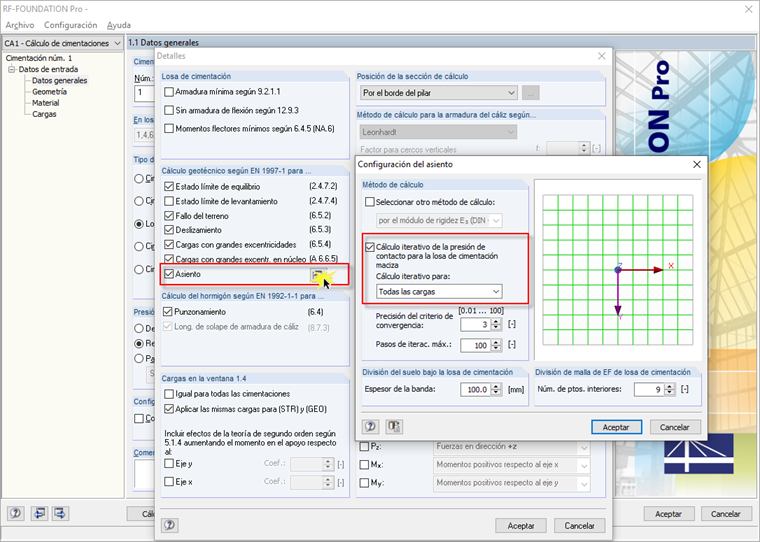760x542 pixels.
Task: Check the Mx checkbox
Action: [x=364, y=464]
